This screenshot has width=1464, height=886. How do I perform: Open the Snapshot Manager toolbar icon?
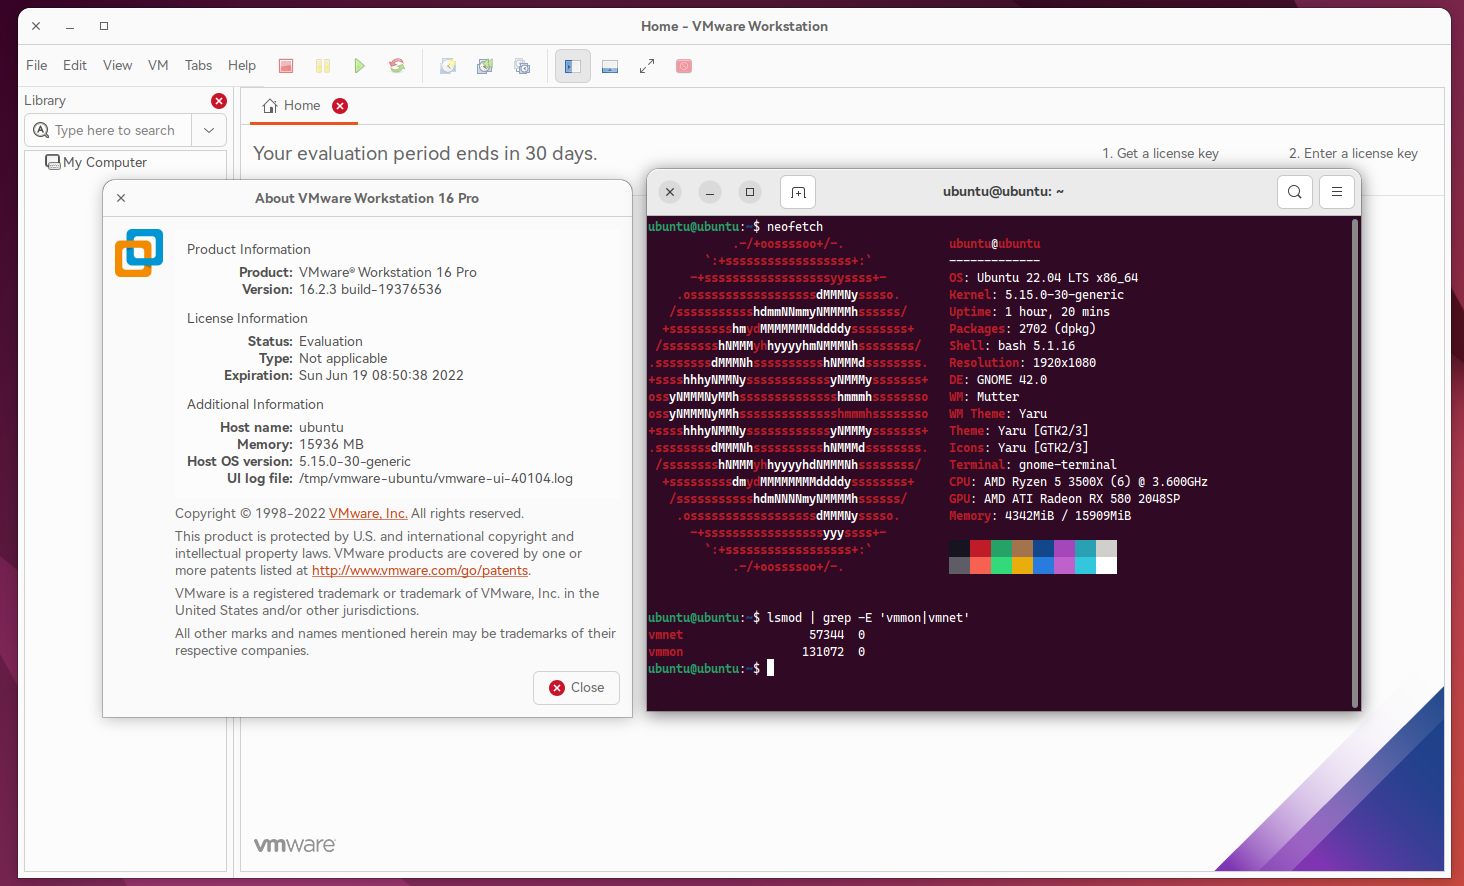(522, 66)
